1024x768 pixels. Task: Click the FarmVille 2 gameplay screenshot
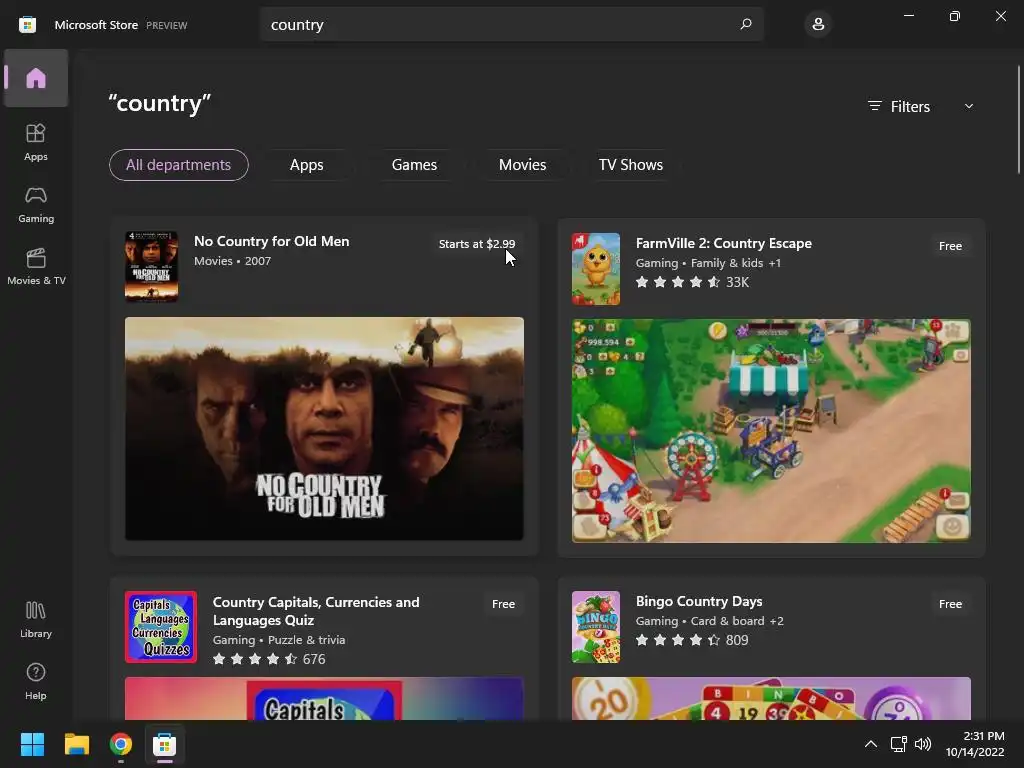[x=771, y=430]
